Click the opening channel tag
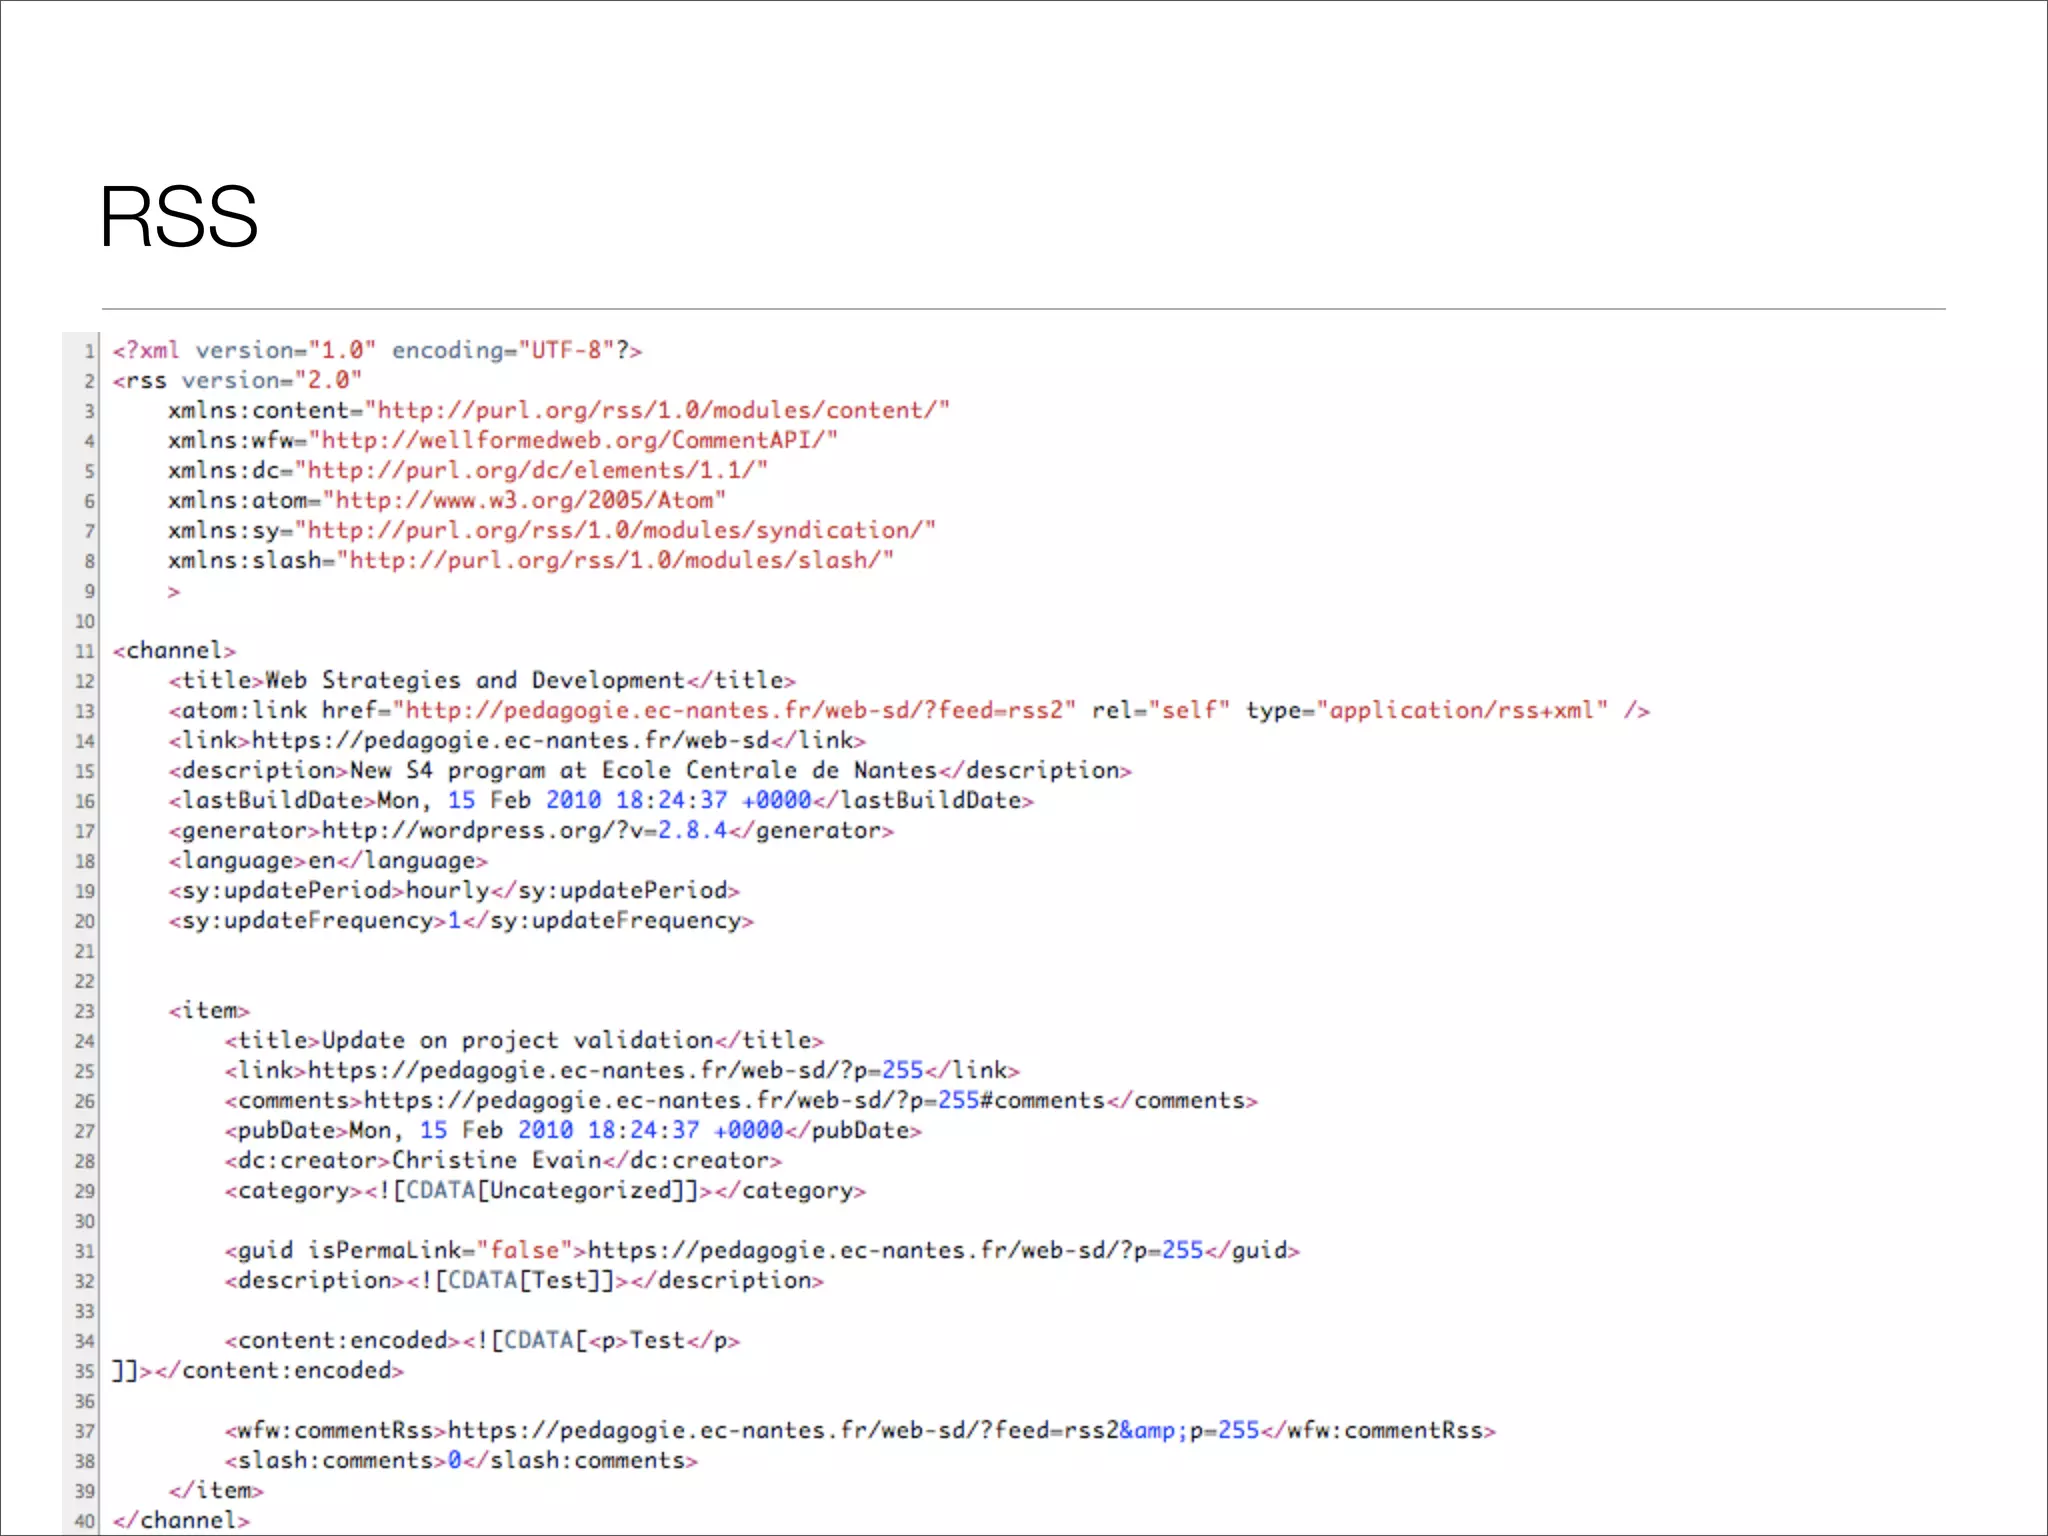 pos(174,651)
